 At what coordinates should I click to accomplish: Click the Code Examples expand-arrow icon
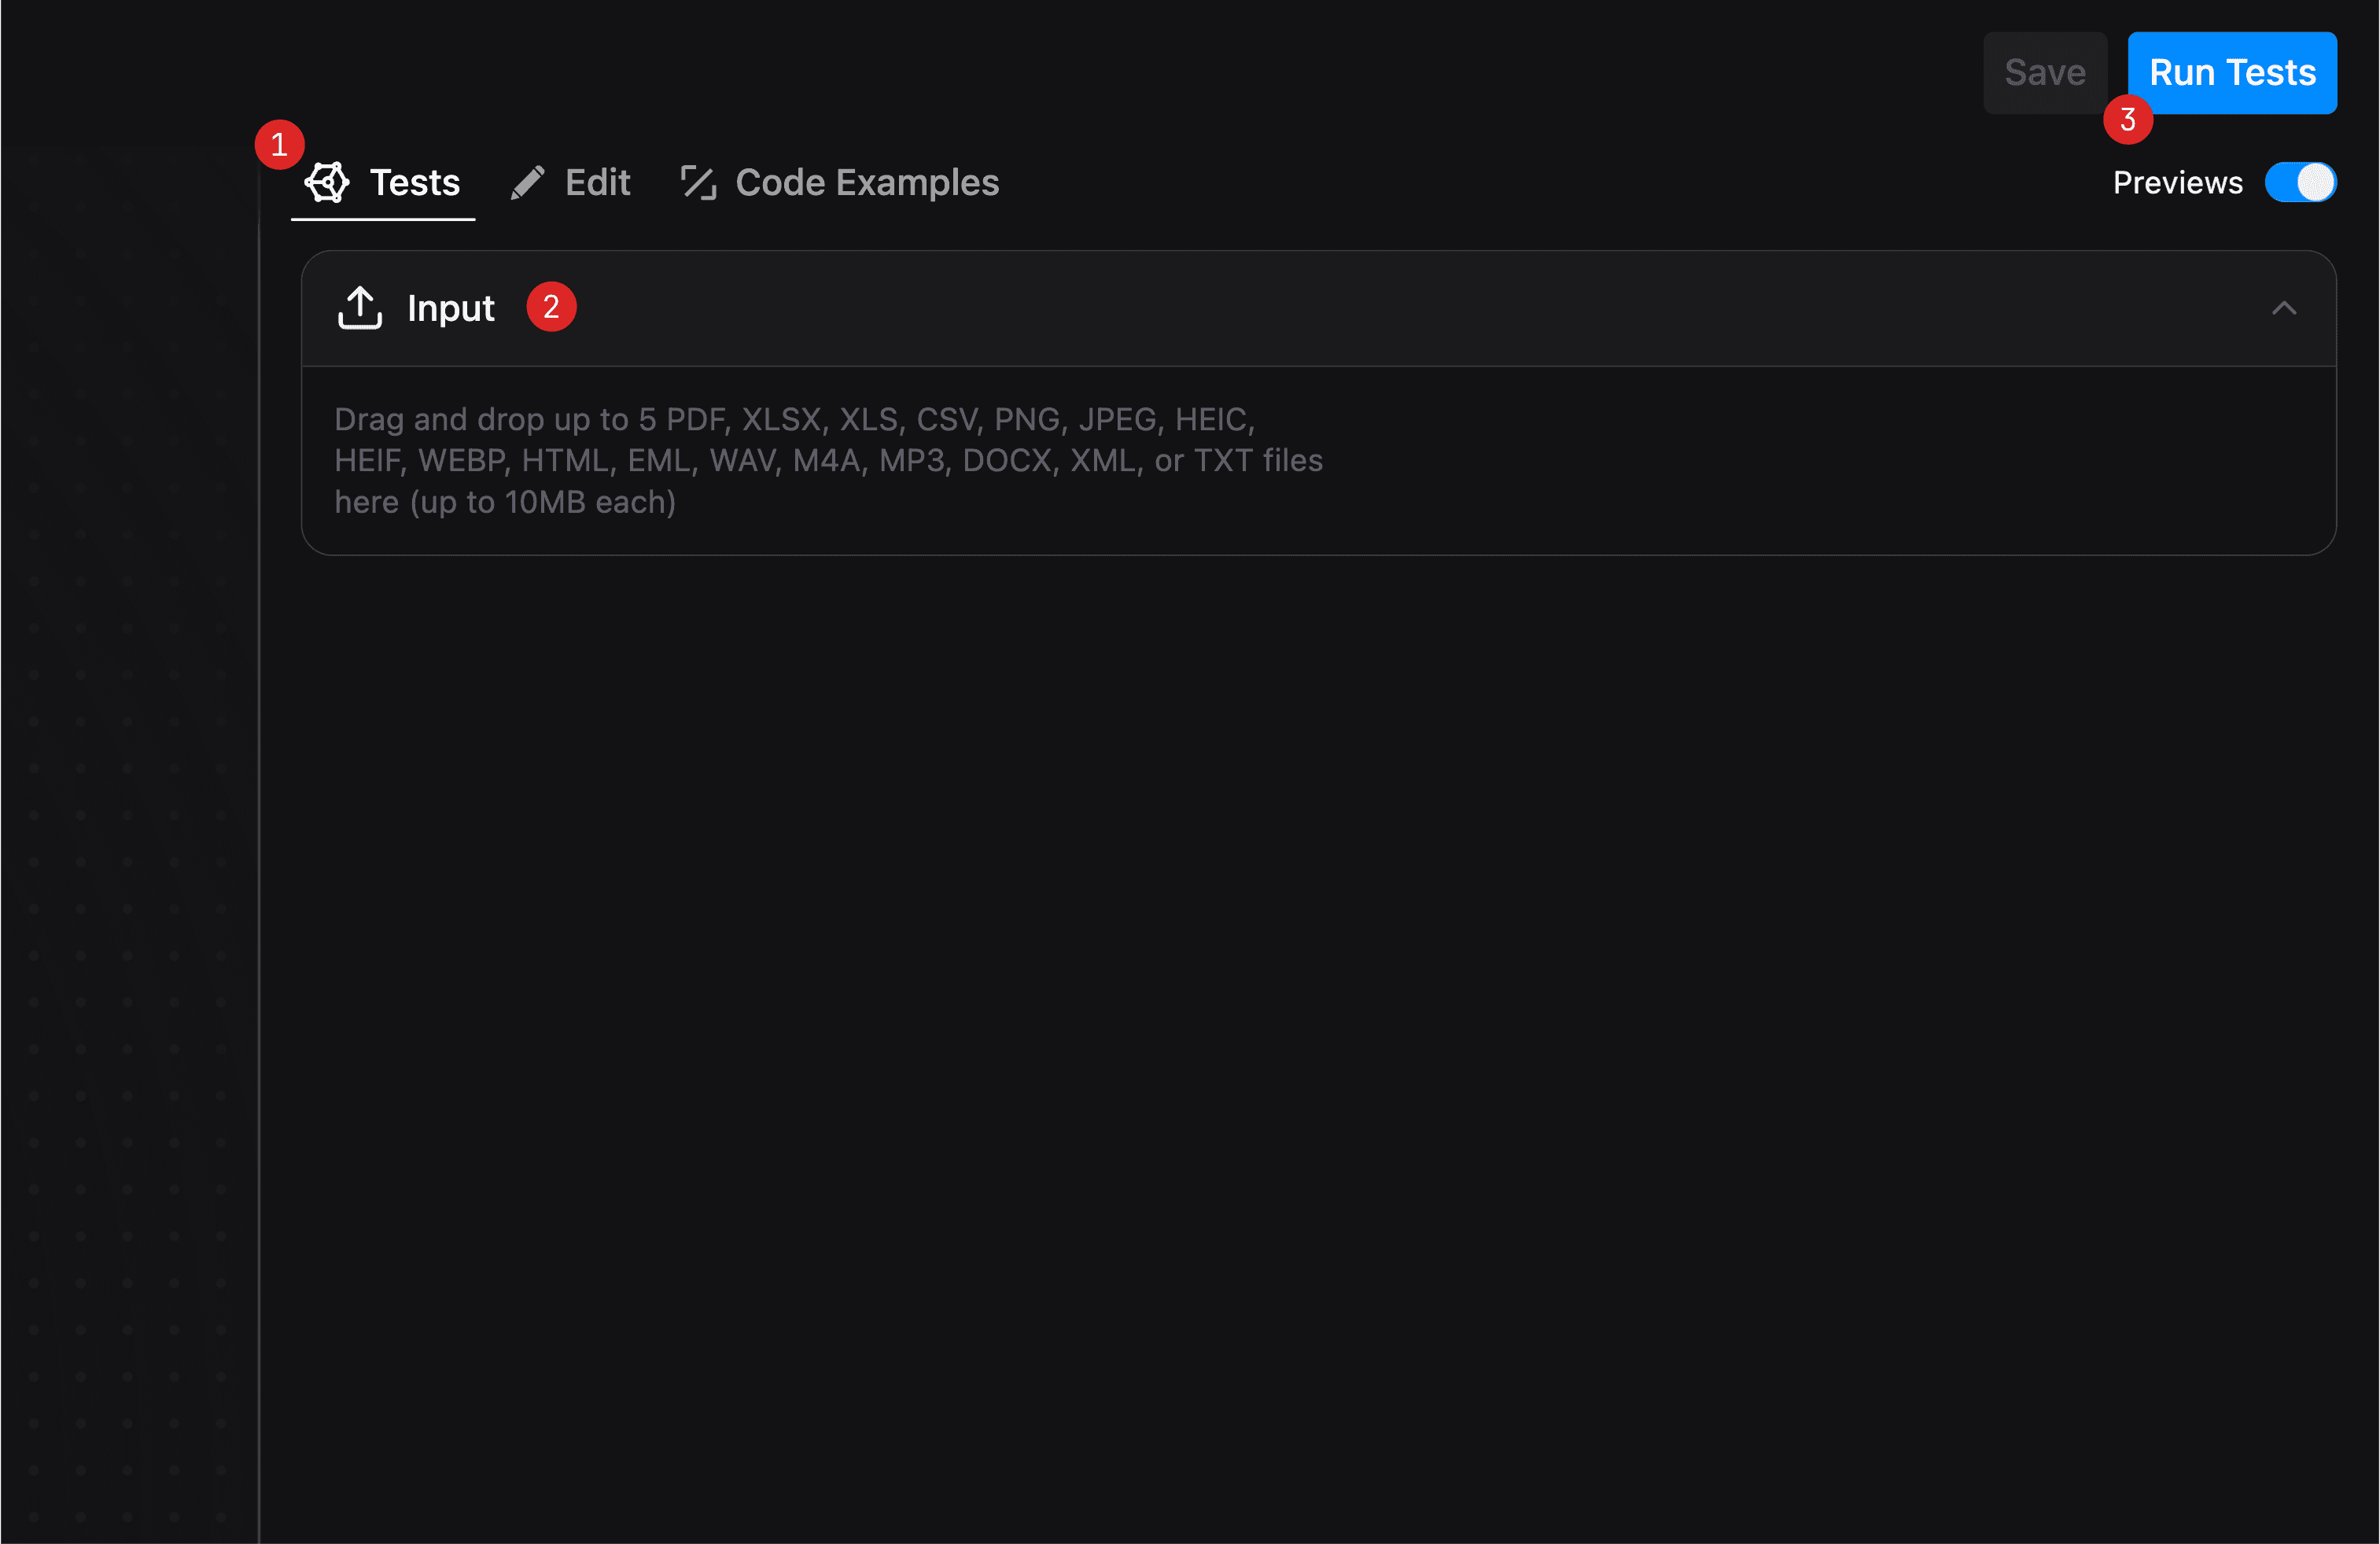pos(698,182)
